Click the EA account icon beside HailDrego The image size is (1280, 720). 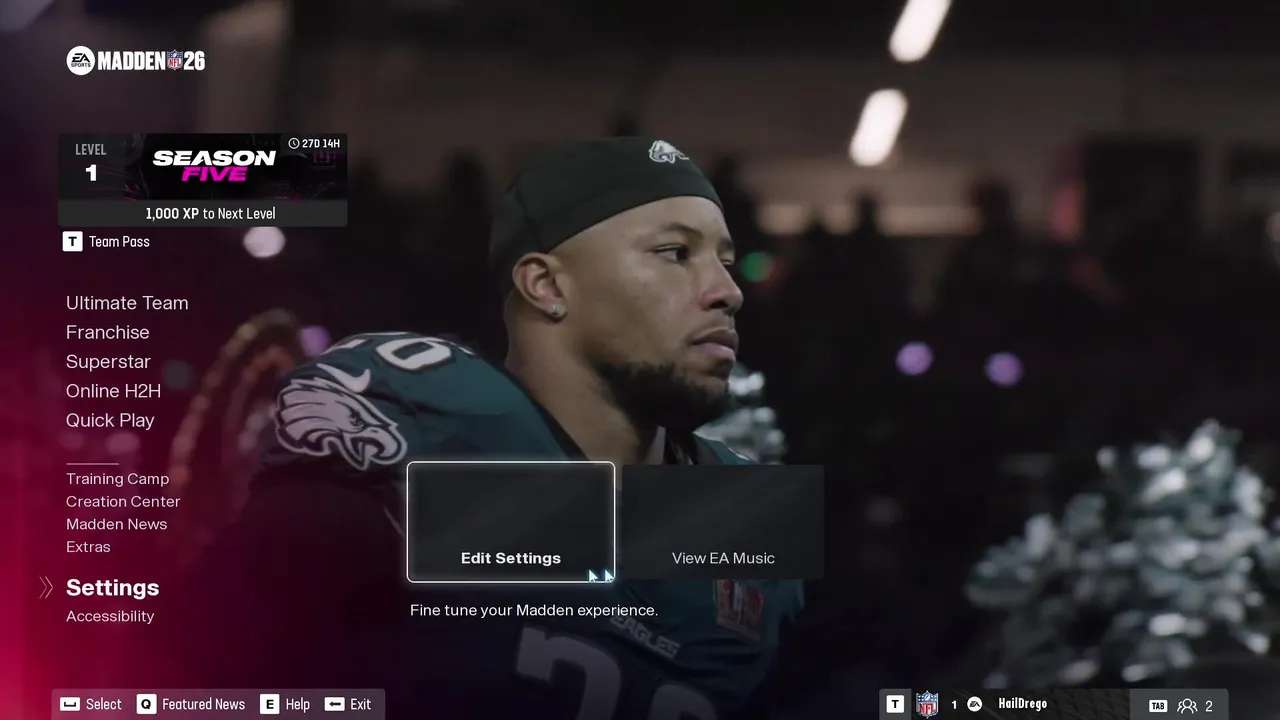974,704
